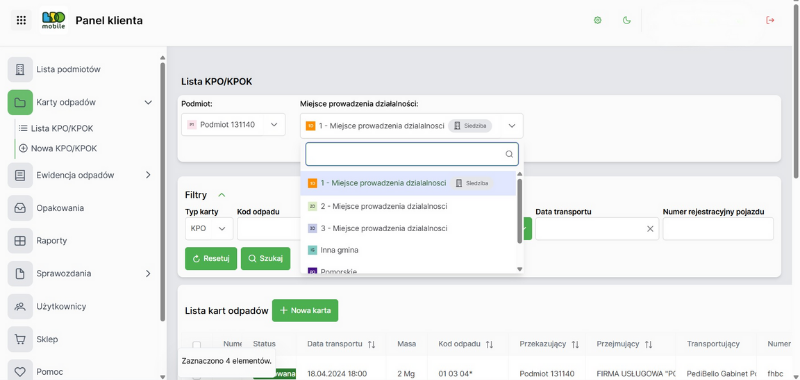The width and height of the screenshot is (800, 380).
Task: Open Opakowania menu item
Action: tap(60, 208)
